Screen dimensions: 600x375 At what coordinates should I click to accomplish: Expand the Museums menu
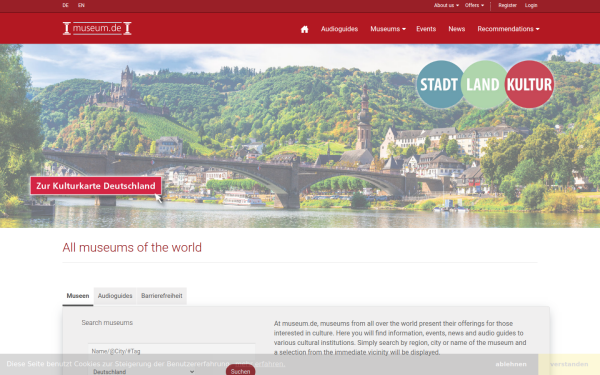tap(388, 29)
